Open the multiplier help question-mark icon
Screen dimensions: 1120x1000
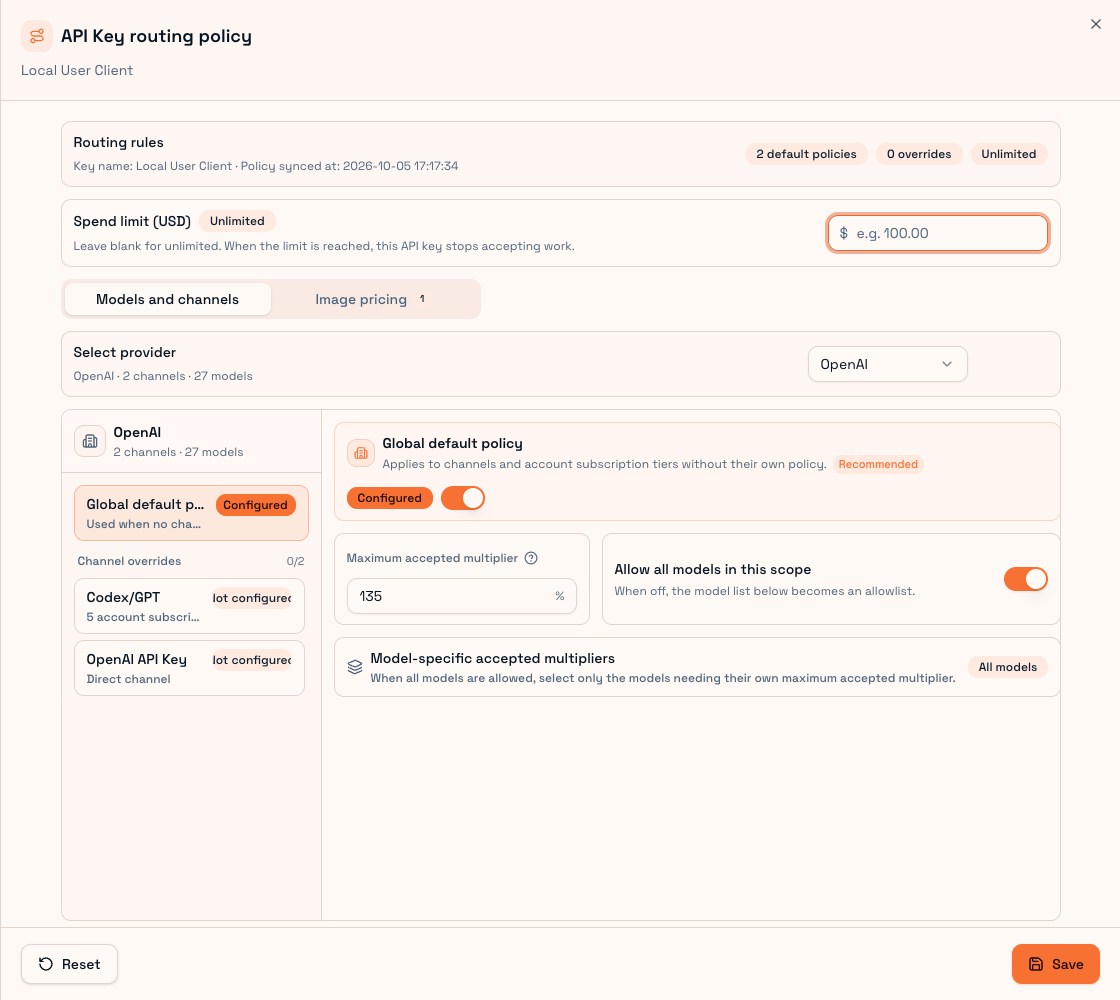[x=531, y=558]
